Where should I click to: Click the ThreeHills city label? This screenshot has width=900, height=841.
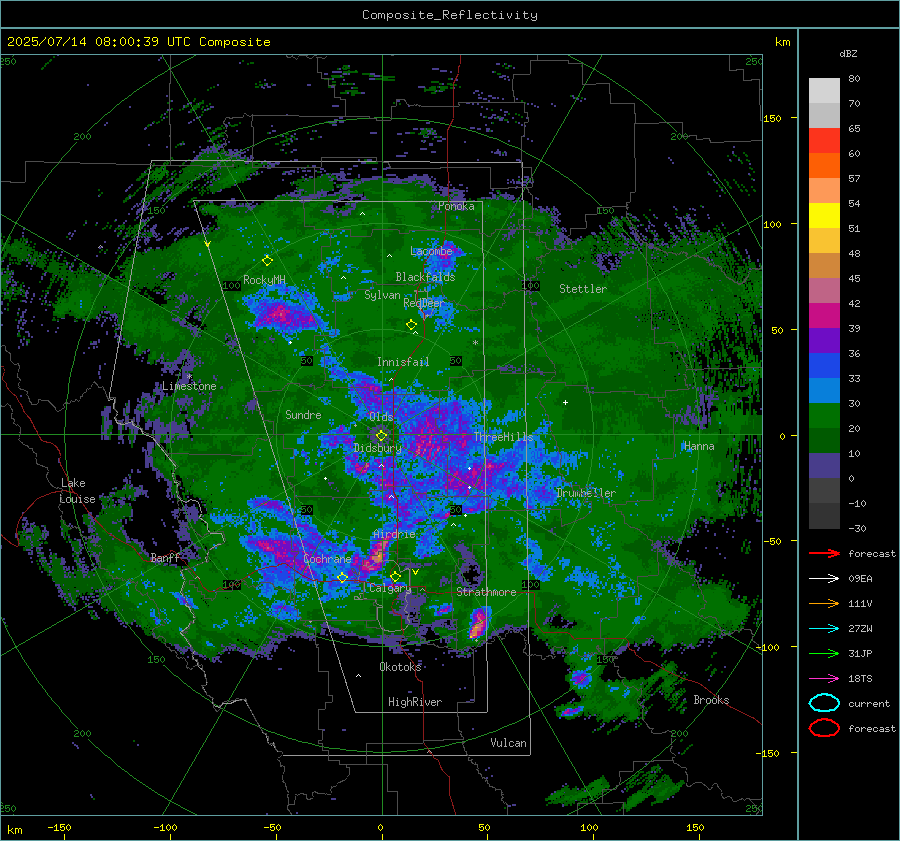[x=503, y=437]
